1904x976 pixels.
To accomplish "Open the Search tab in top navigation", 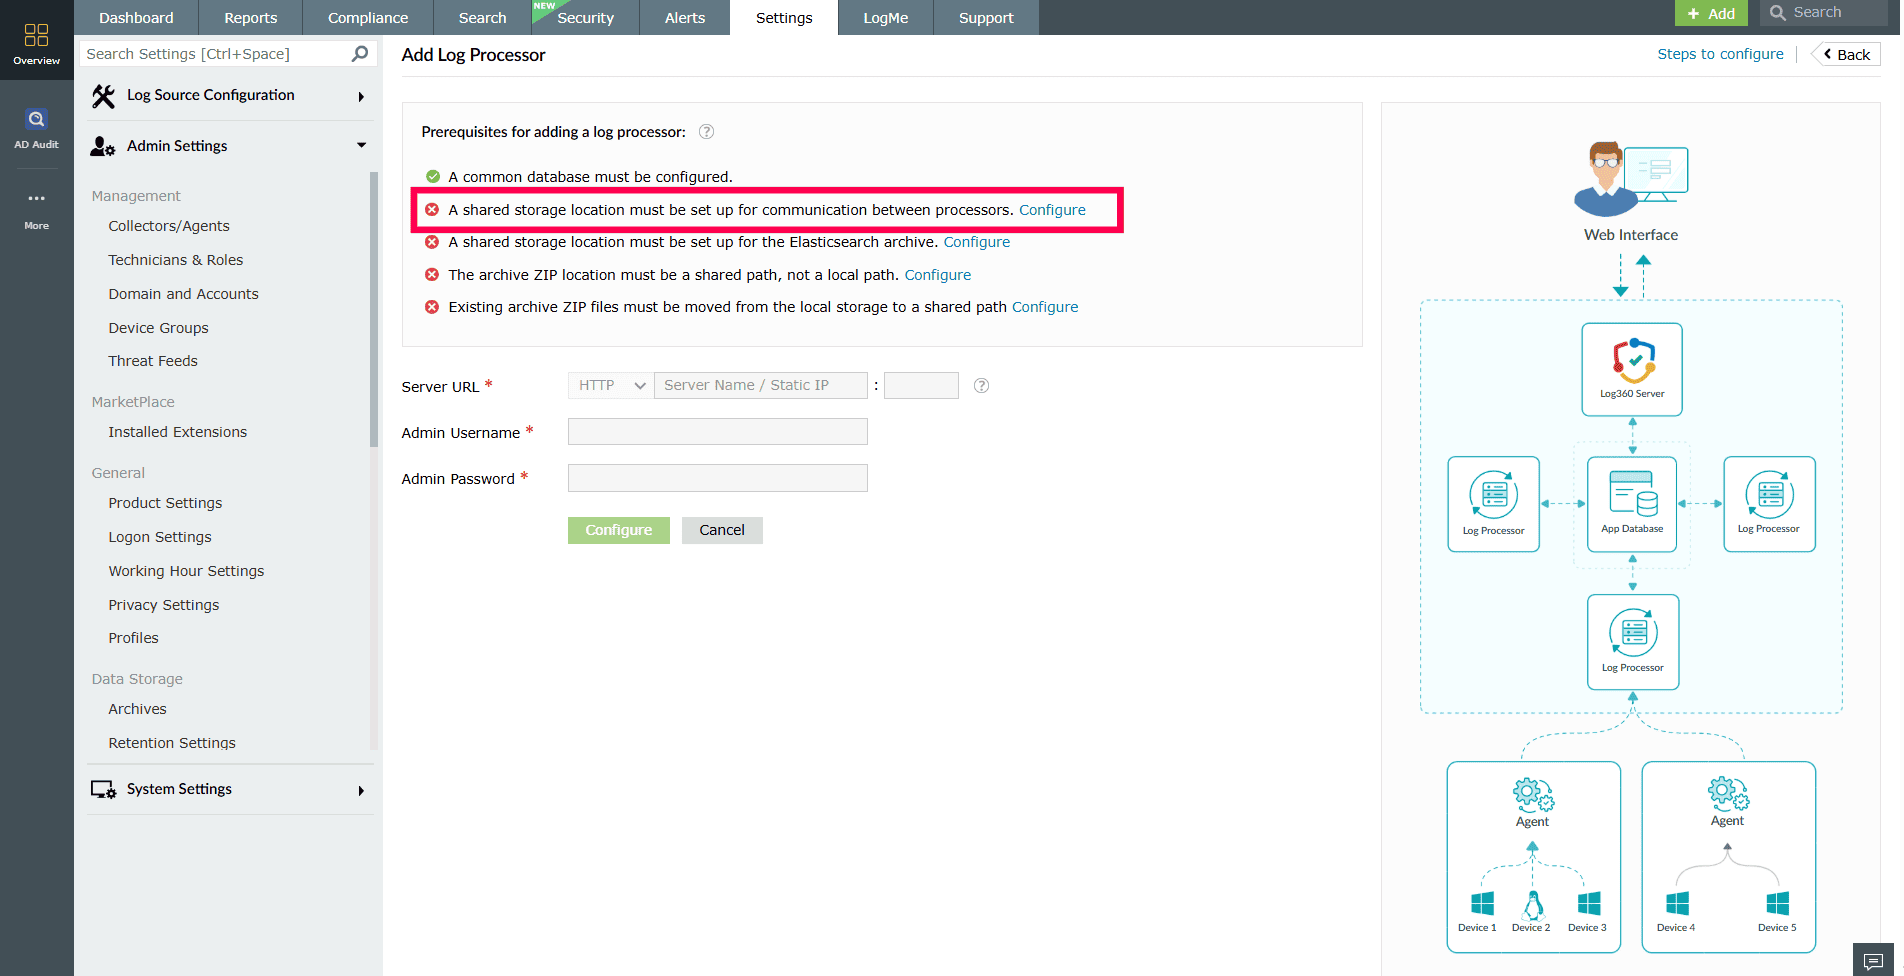I will tap(482, 18).
